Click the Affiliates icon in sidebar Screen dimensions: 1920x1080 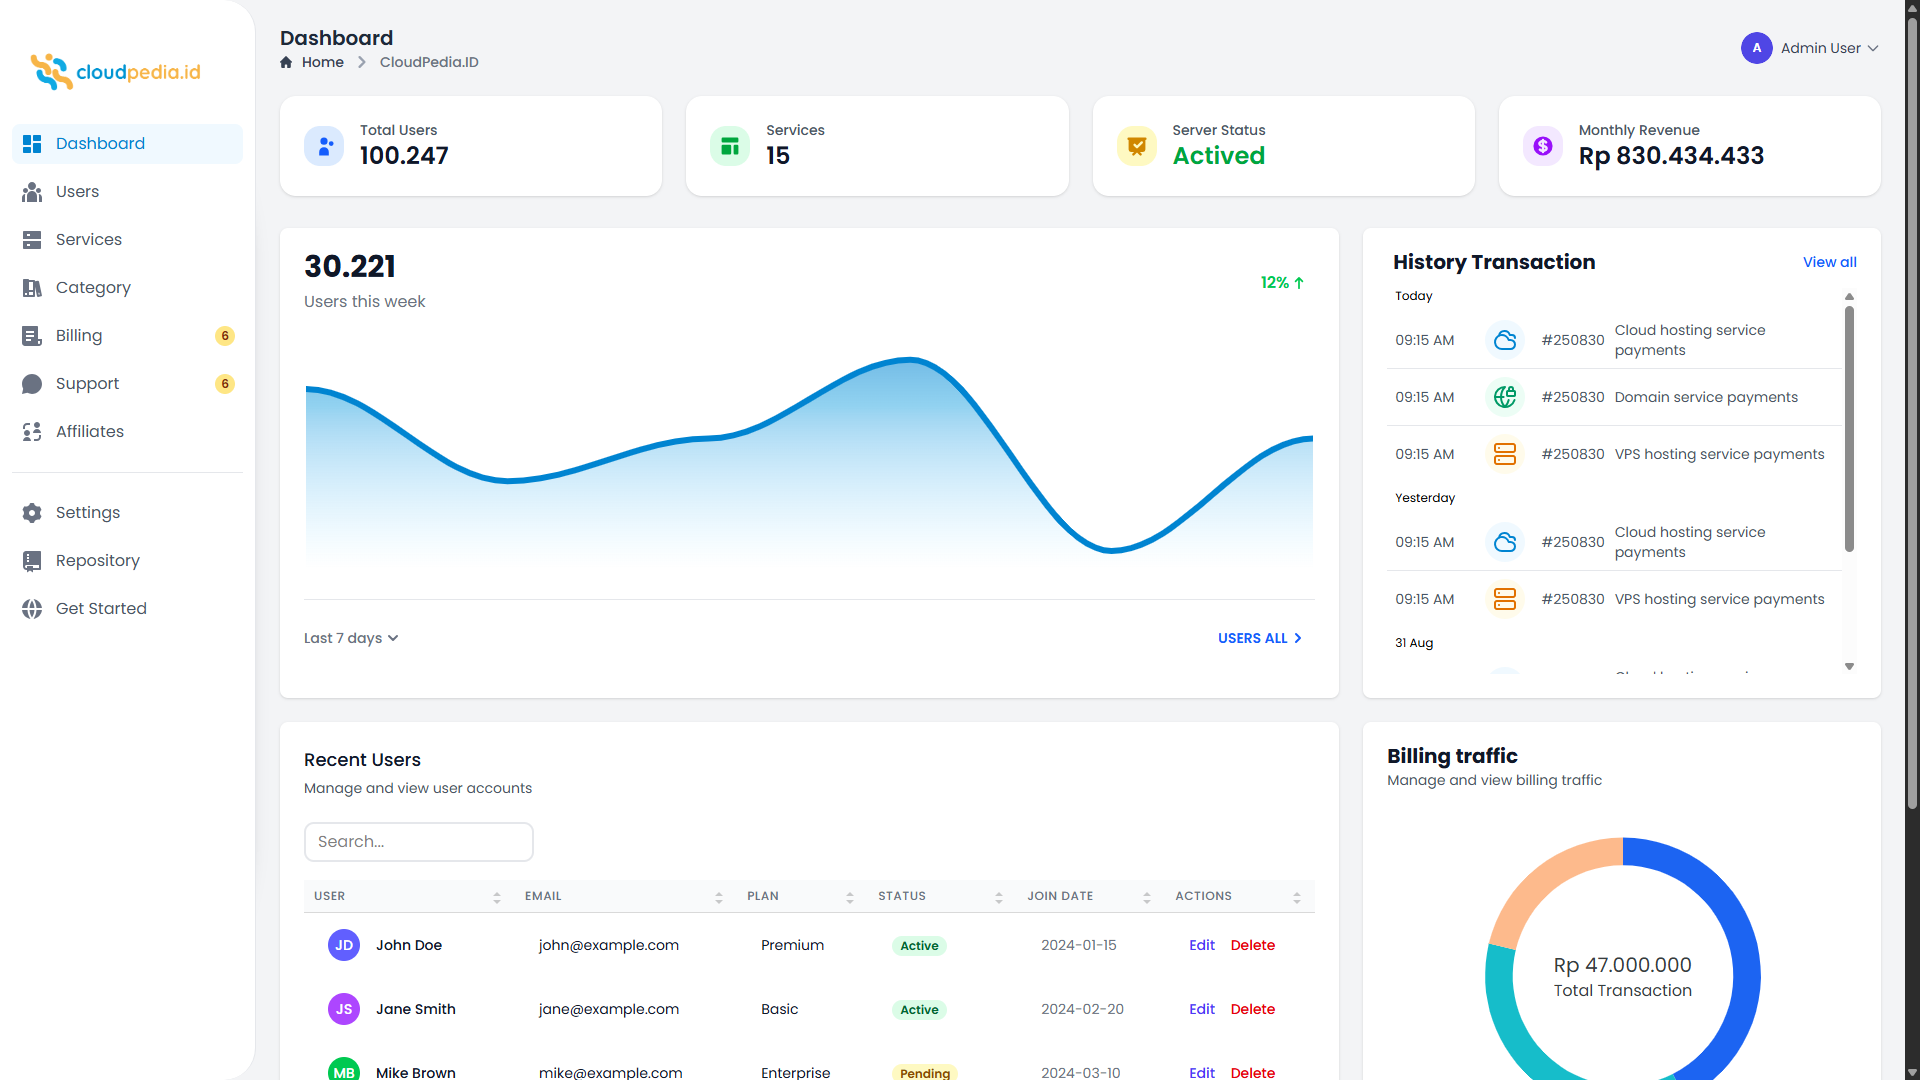point(32,432)
